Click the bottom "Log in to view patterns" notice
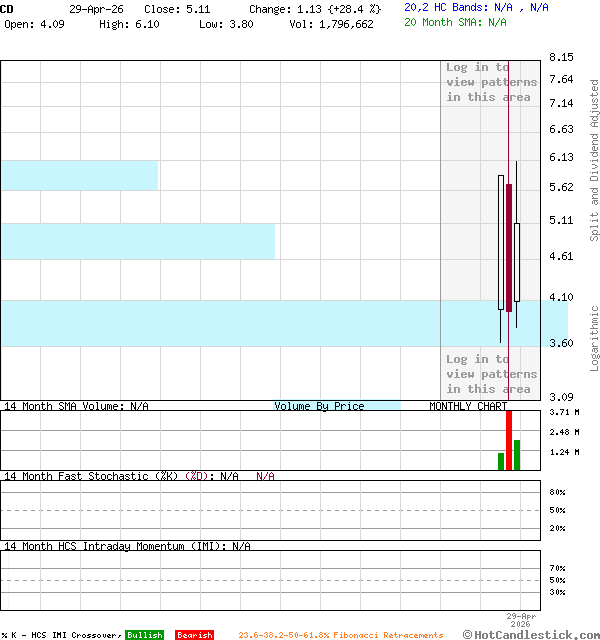 pos(491,374)
